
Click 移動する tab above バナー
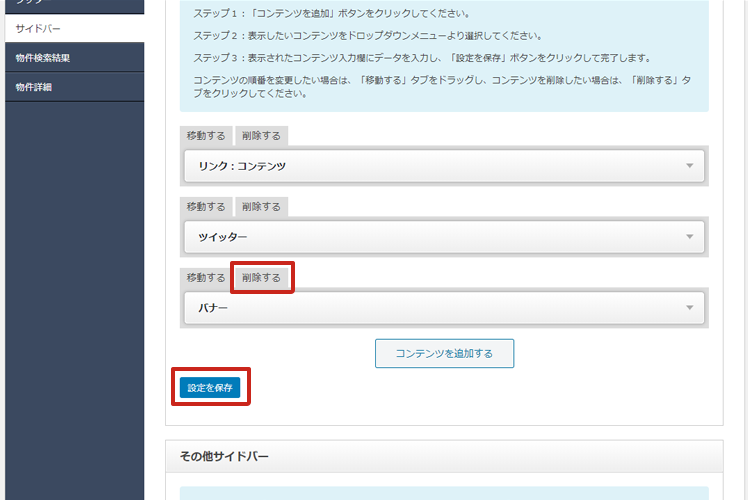[206, 278]
